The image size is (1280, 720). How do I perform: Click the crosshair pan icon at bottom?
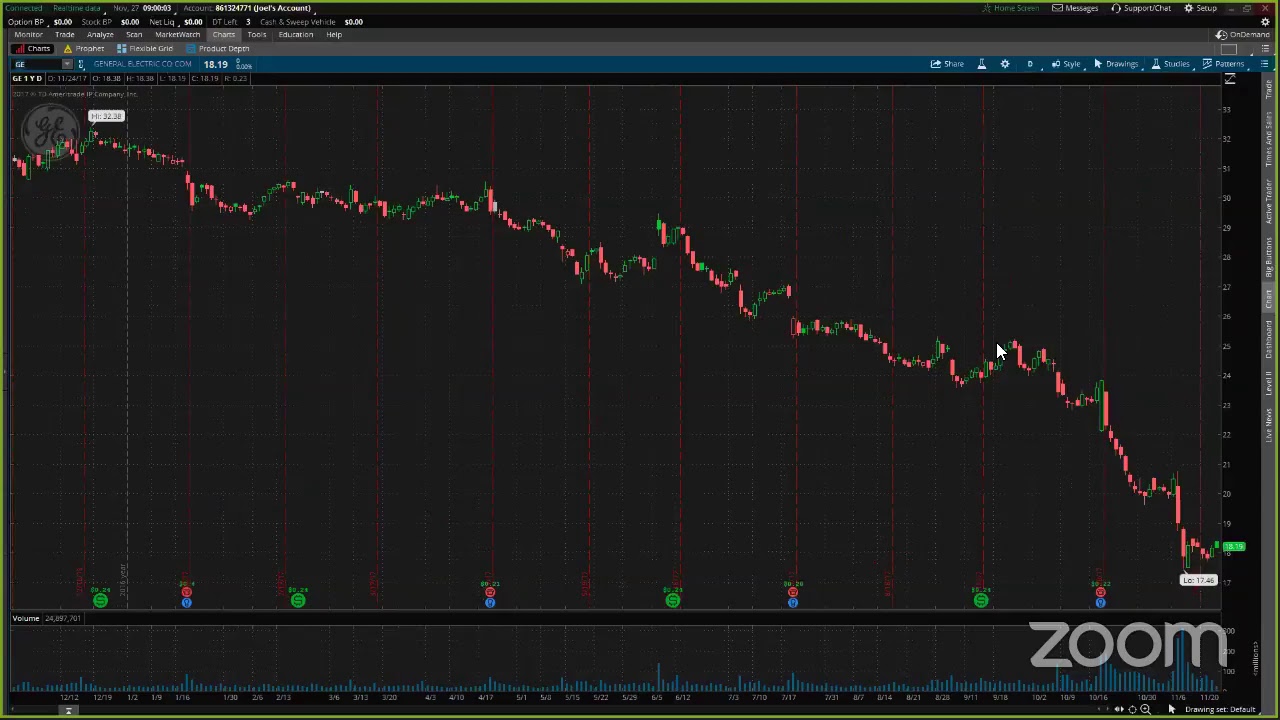[1132, 710]
